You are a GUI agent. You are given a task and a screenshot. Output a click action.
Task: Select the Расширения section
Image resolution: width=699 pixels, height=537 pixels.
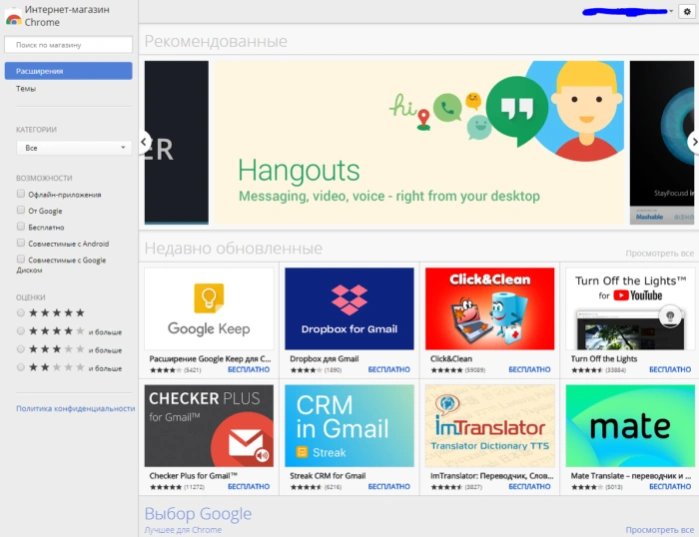pos(69,71)
